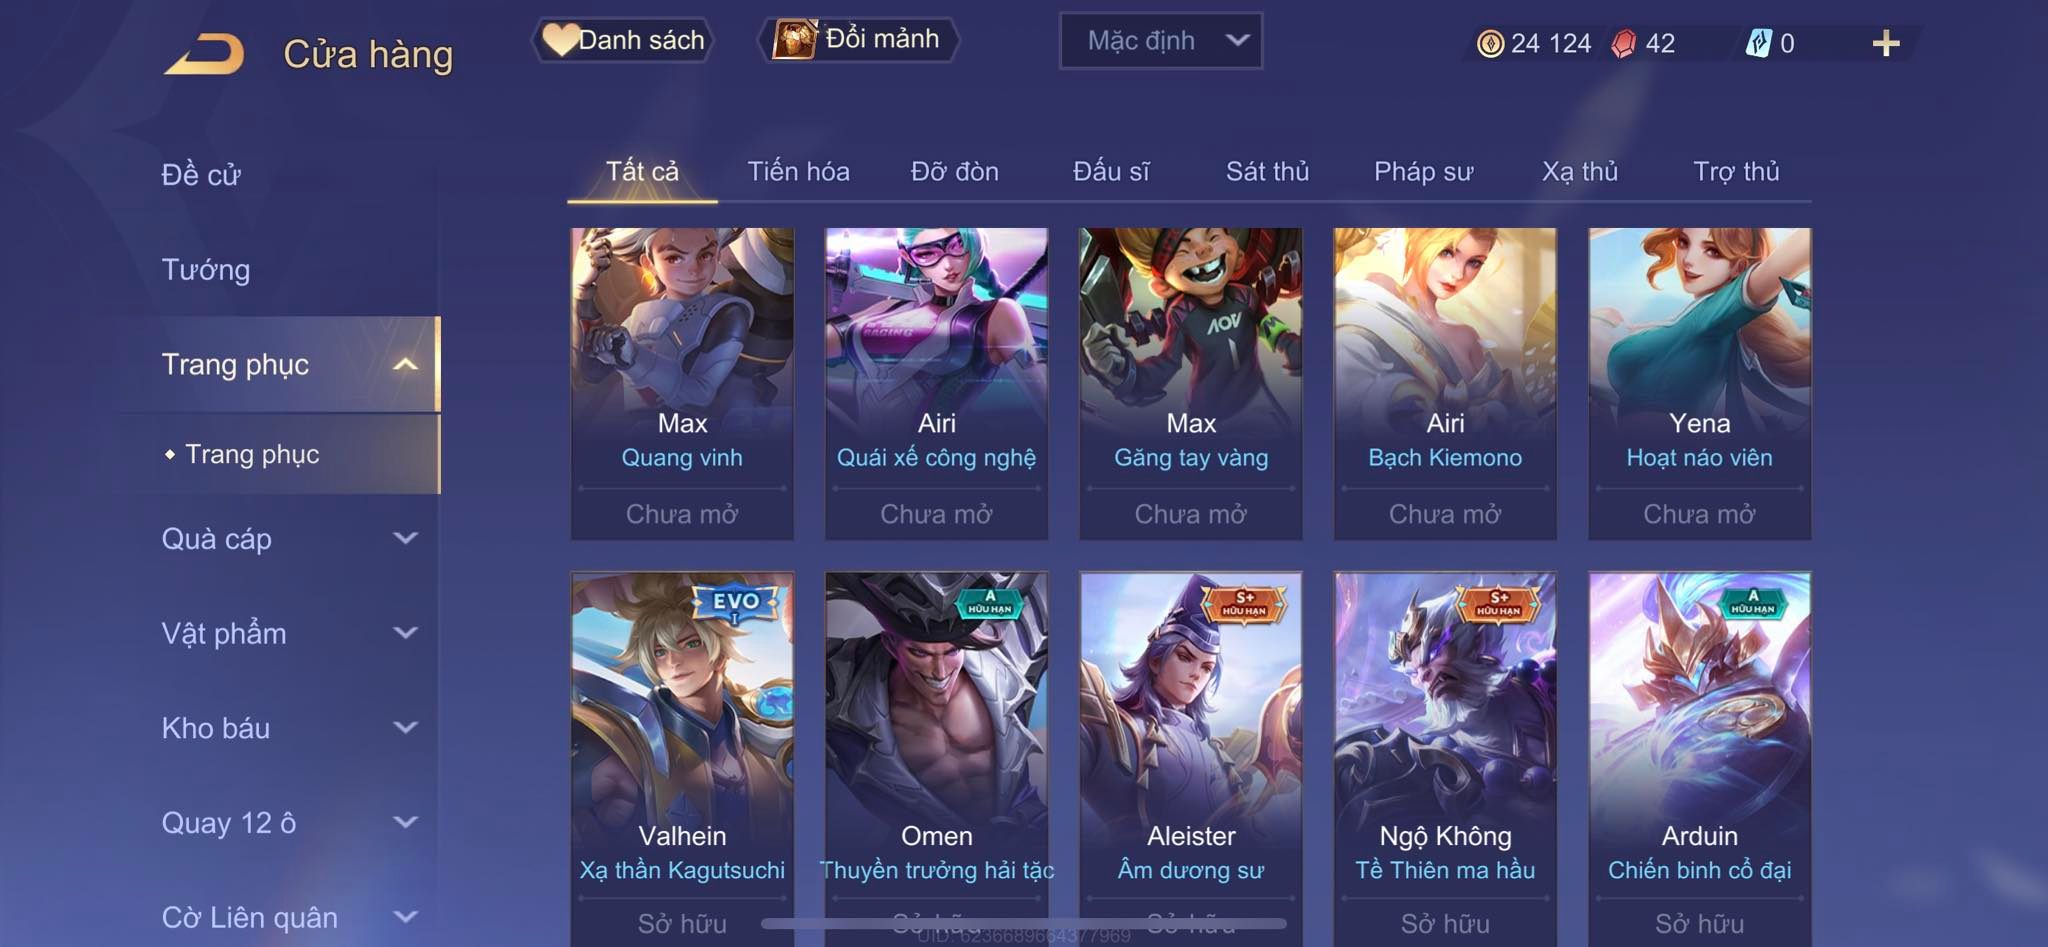Viewport: 2048px width, 947px height.
Task: Go to Tướng in the sidebar
Action: click(x=206, y=270)
